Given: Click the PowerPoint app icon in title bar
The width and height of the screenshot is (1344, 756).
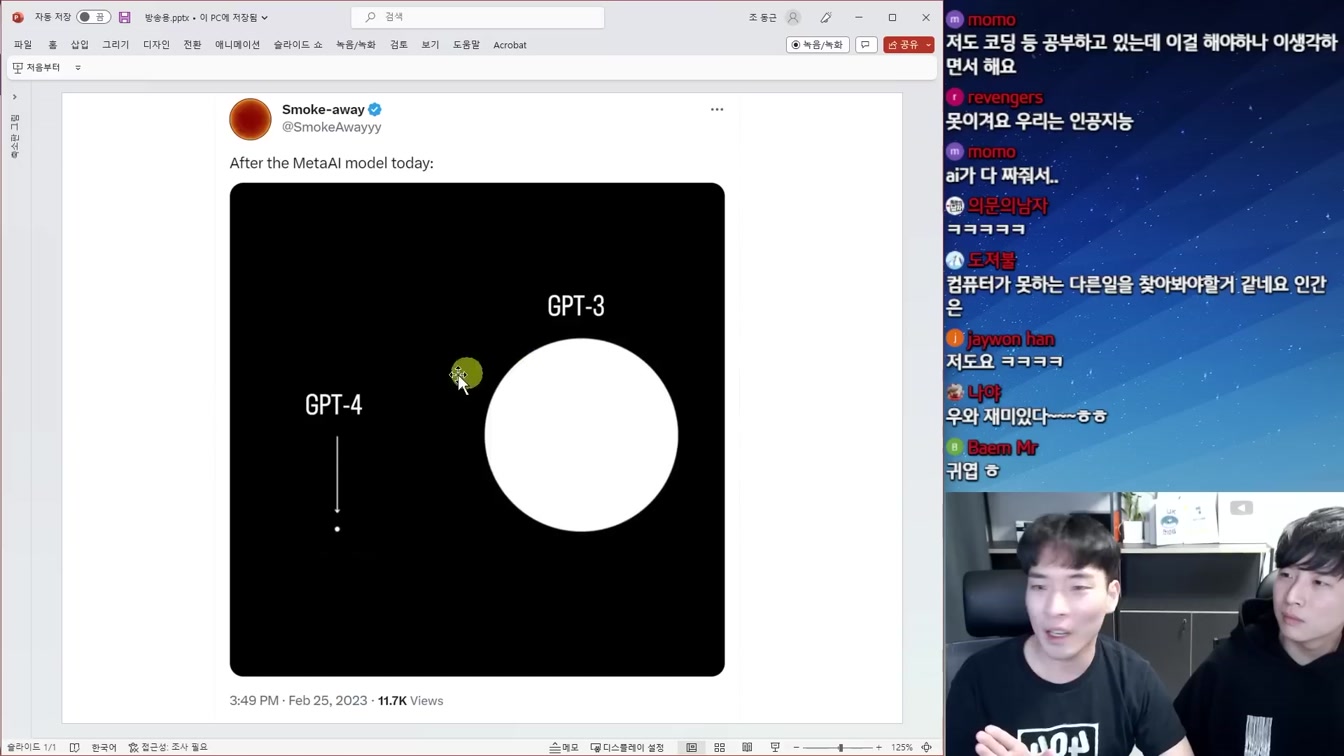Looking at the screenshot, I should click(17, 17).
